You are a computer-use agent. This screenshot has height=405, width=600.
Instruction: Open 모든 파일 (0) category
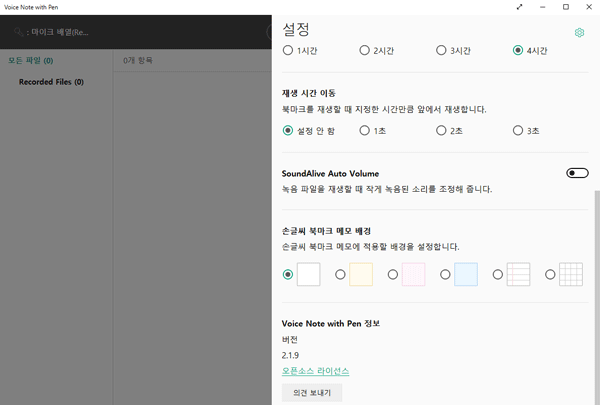31,60
